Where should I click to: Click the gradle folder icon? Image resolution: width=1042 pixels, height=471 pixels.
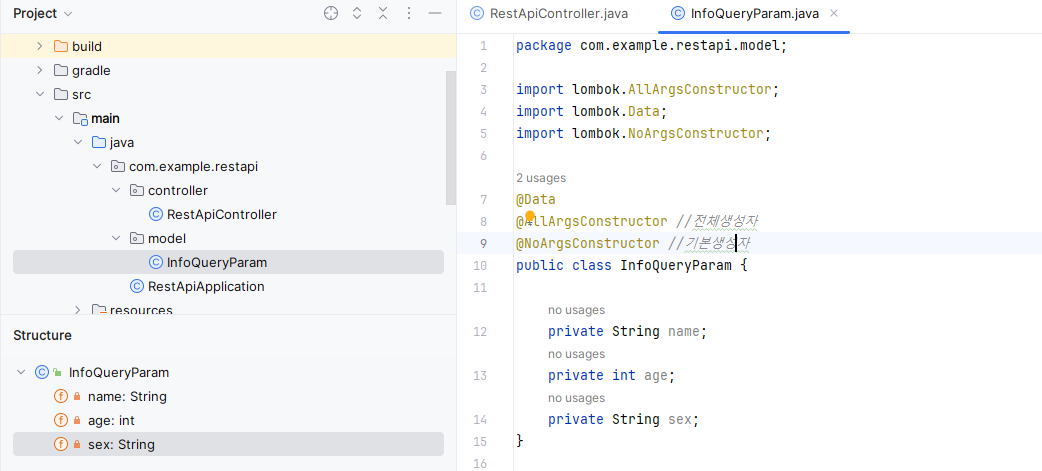60,70
